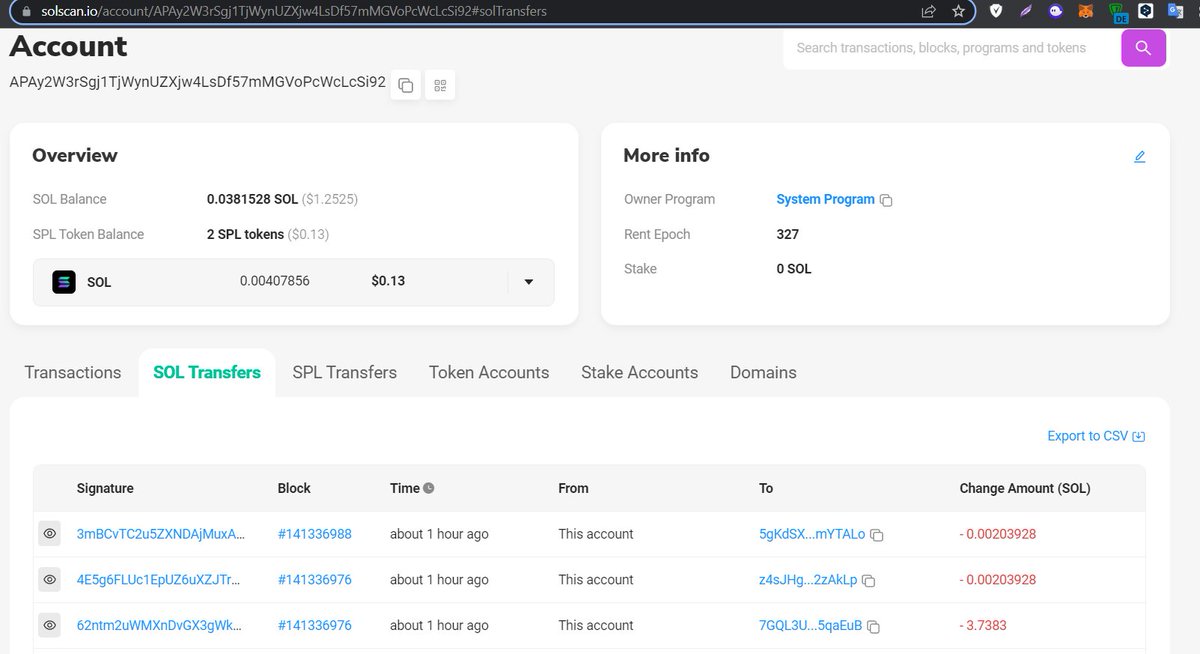Click the Rent Epoch value 327
Screen dimensions: 1200x654
pyautogui.click(x=788, y=234)
